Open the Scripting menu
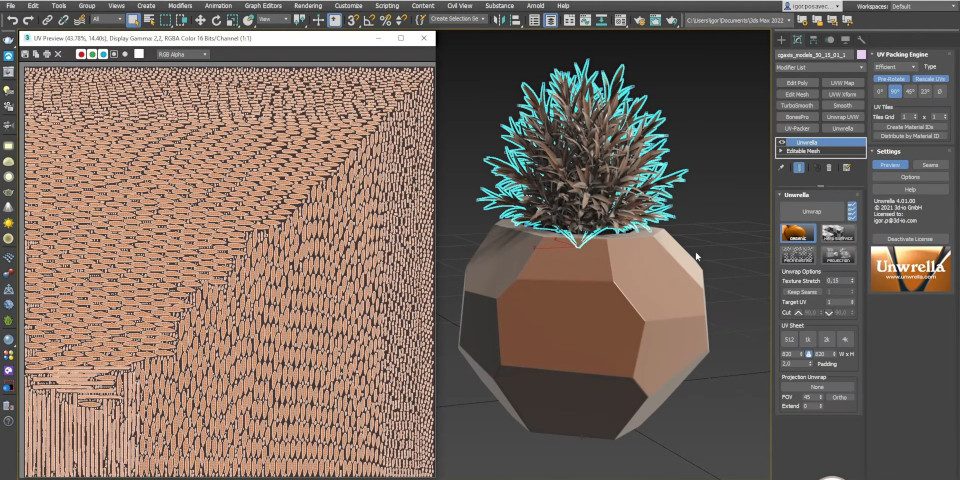960x480 pixels. (387, 6)
